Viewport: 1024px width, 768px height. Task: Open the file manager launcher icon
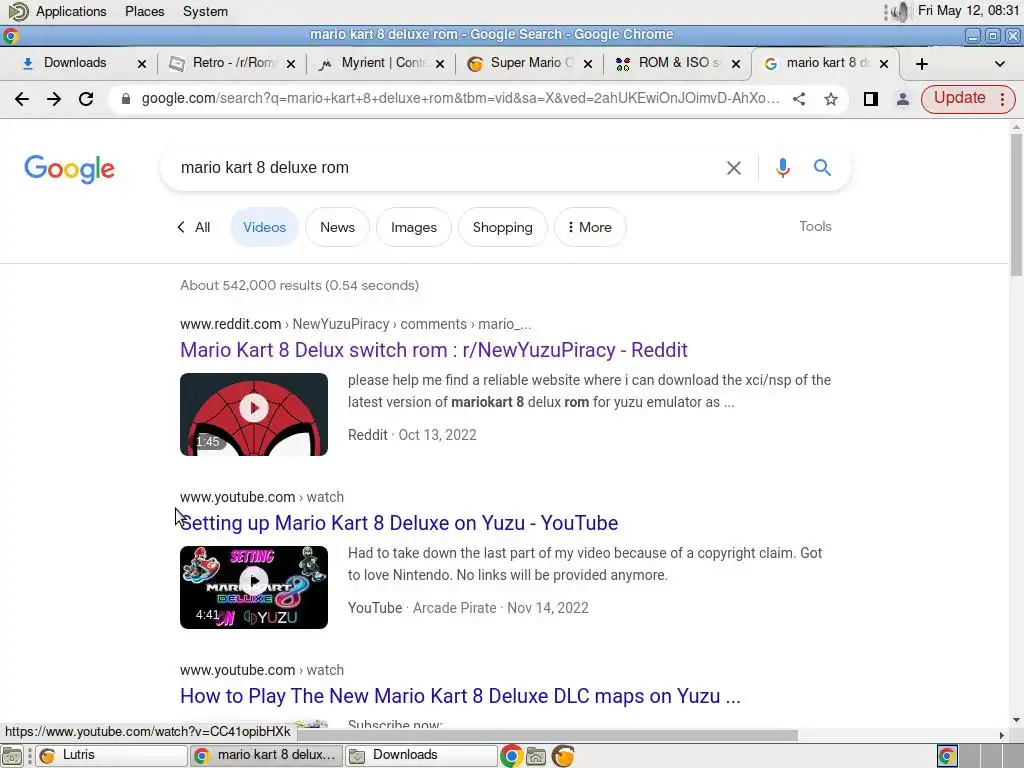[x=536, y=756]
